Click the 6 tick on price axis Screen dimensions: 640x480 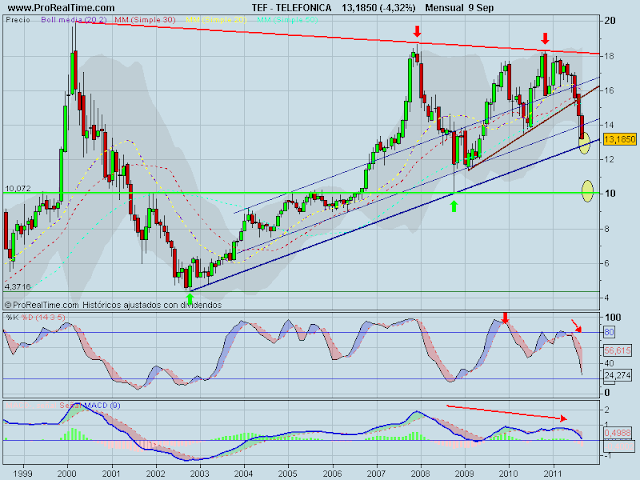607,263
